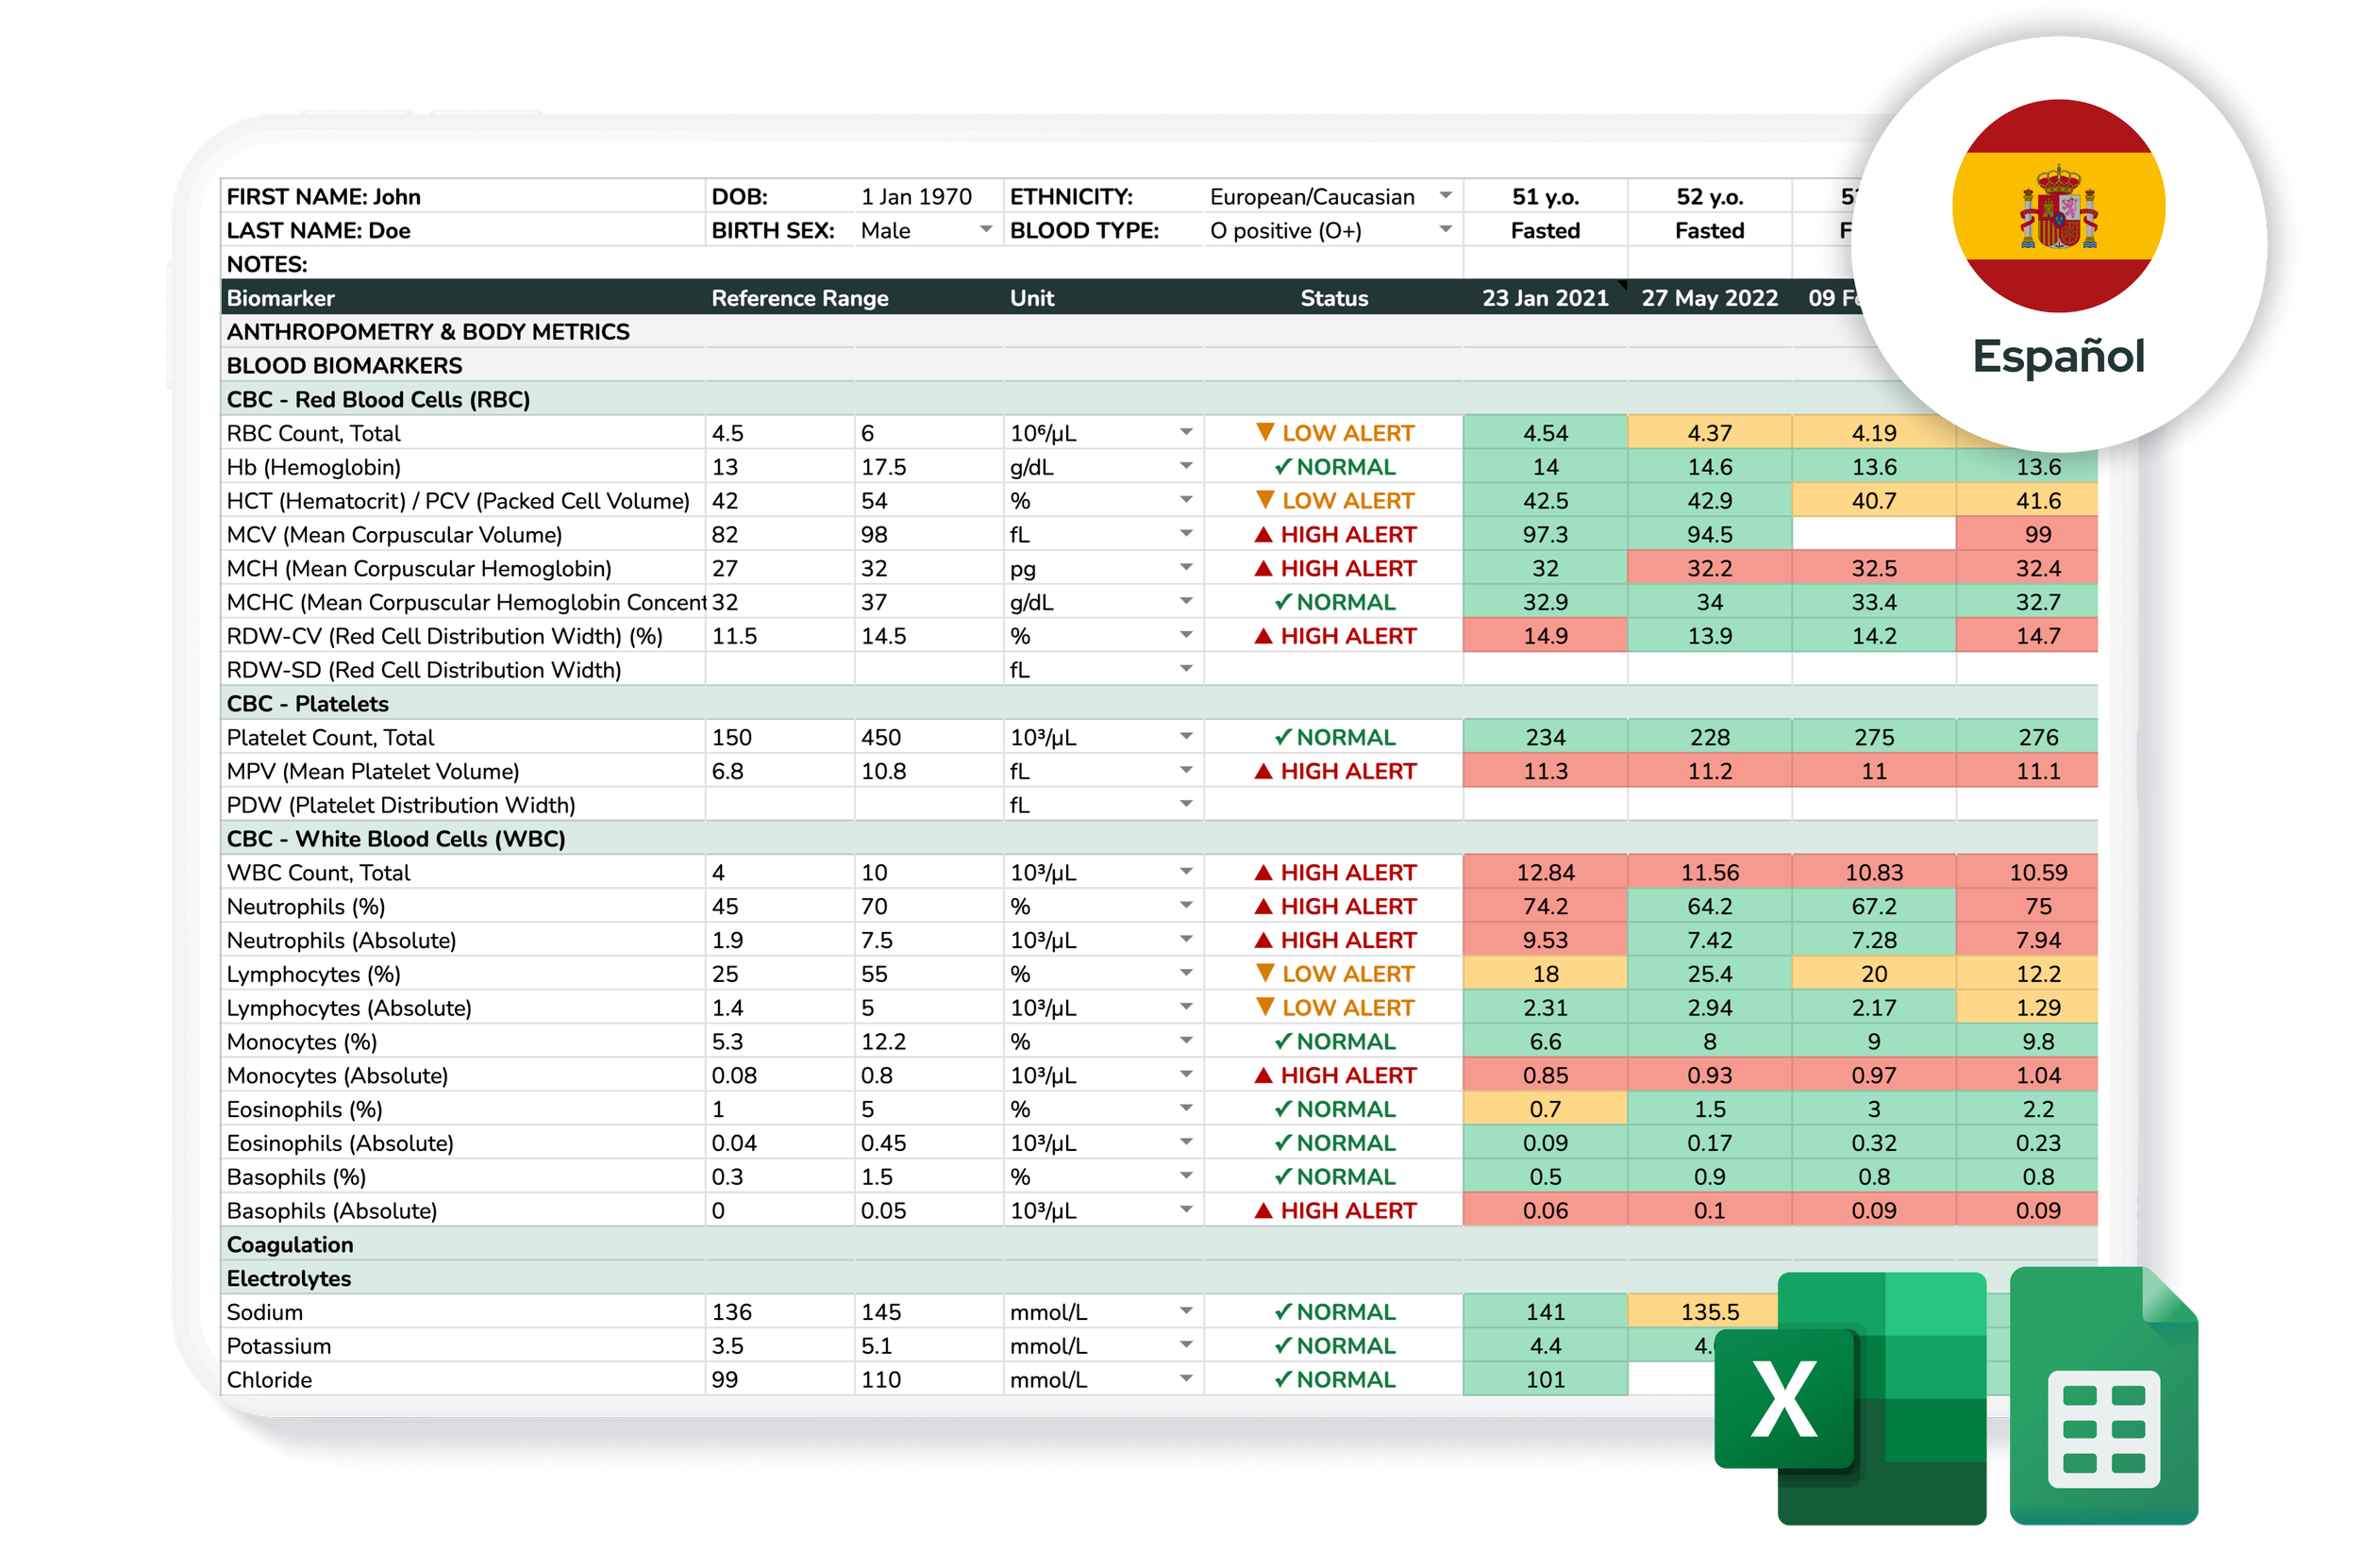
Task: Select the Coagulation section row
Action: 1159,1244
